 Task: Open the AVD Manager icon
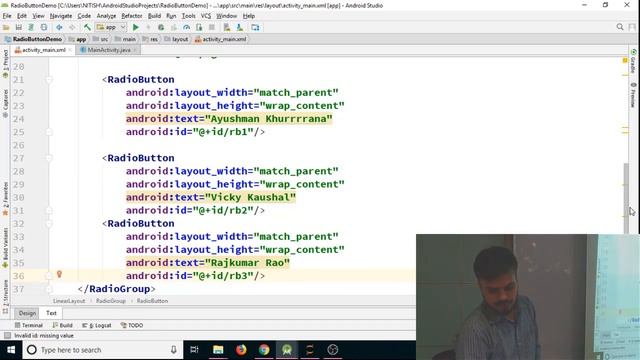pos(227,27)
